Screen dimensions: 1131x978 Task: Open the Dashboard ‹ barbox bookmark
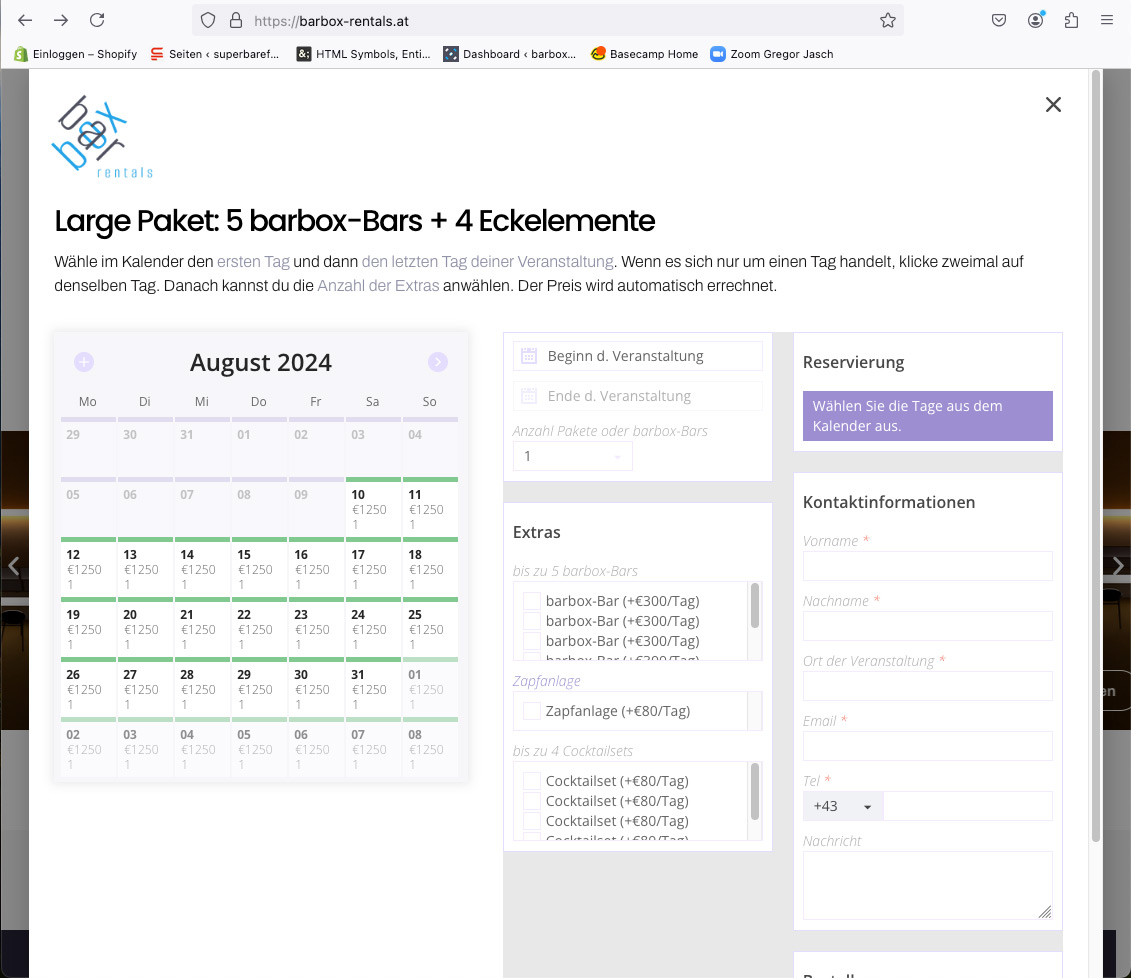[510, 54]
